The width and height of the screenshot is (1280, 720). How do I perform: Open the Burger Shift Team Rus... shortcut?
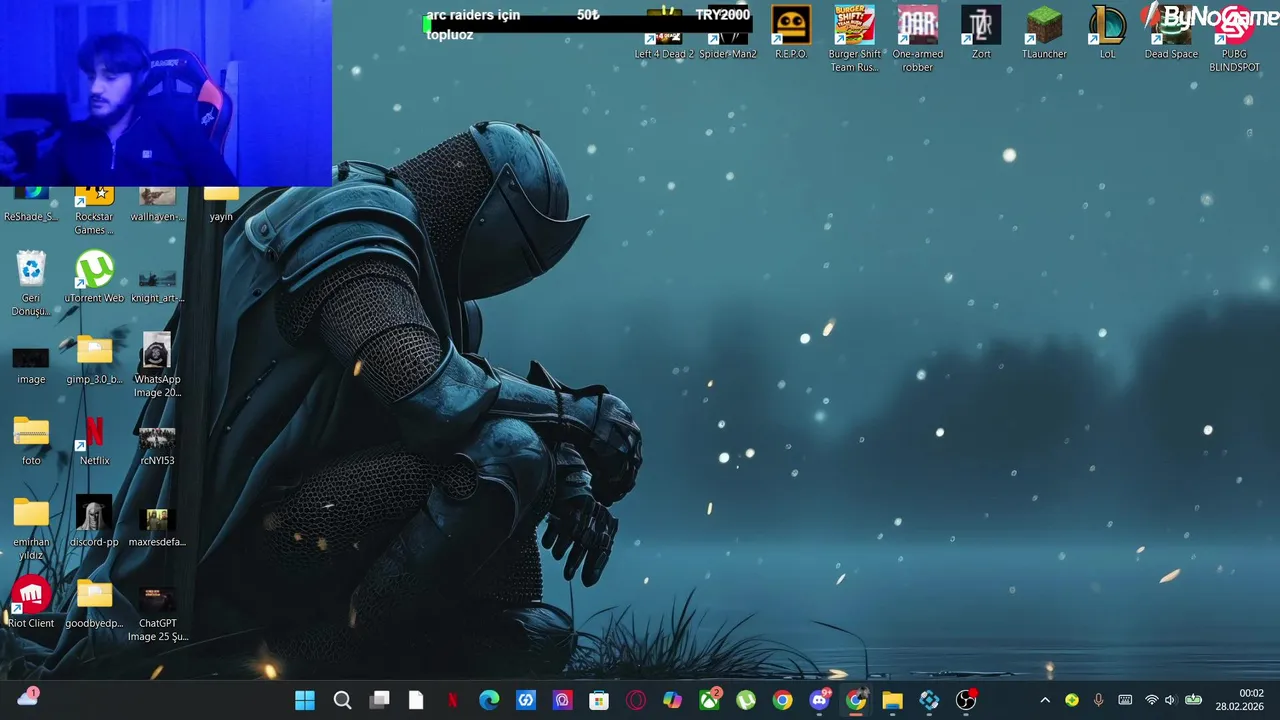pos(855,39)
